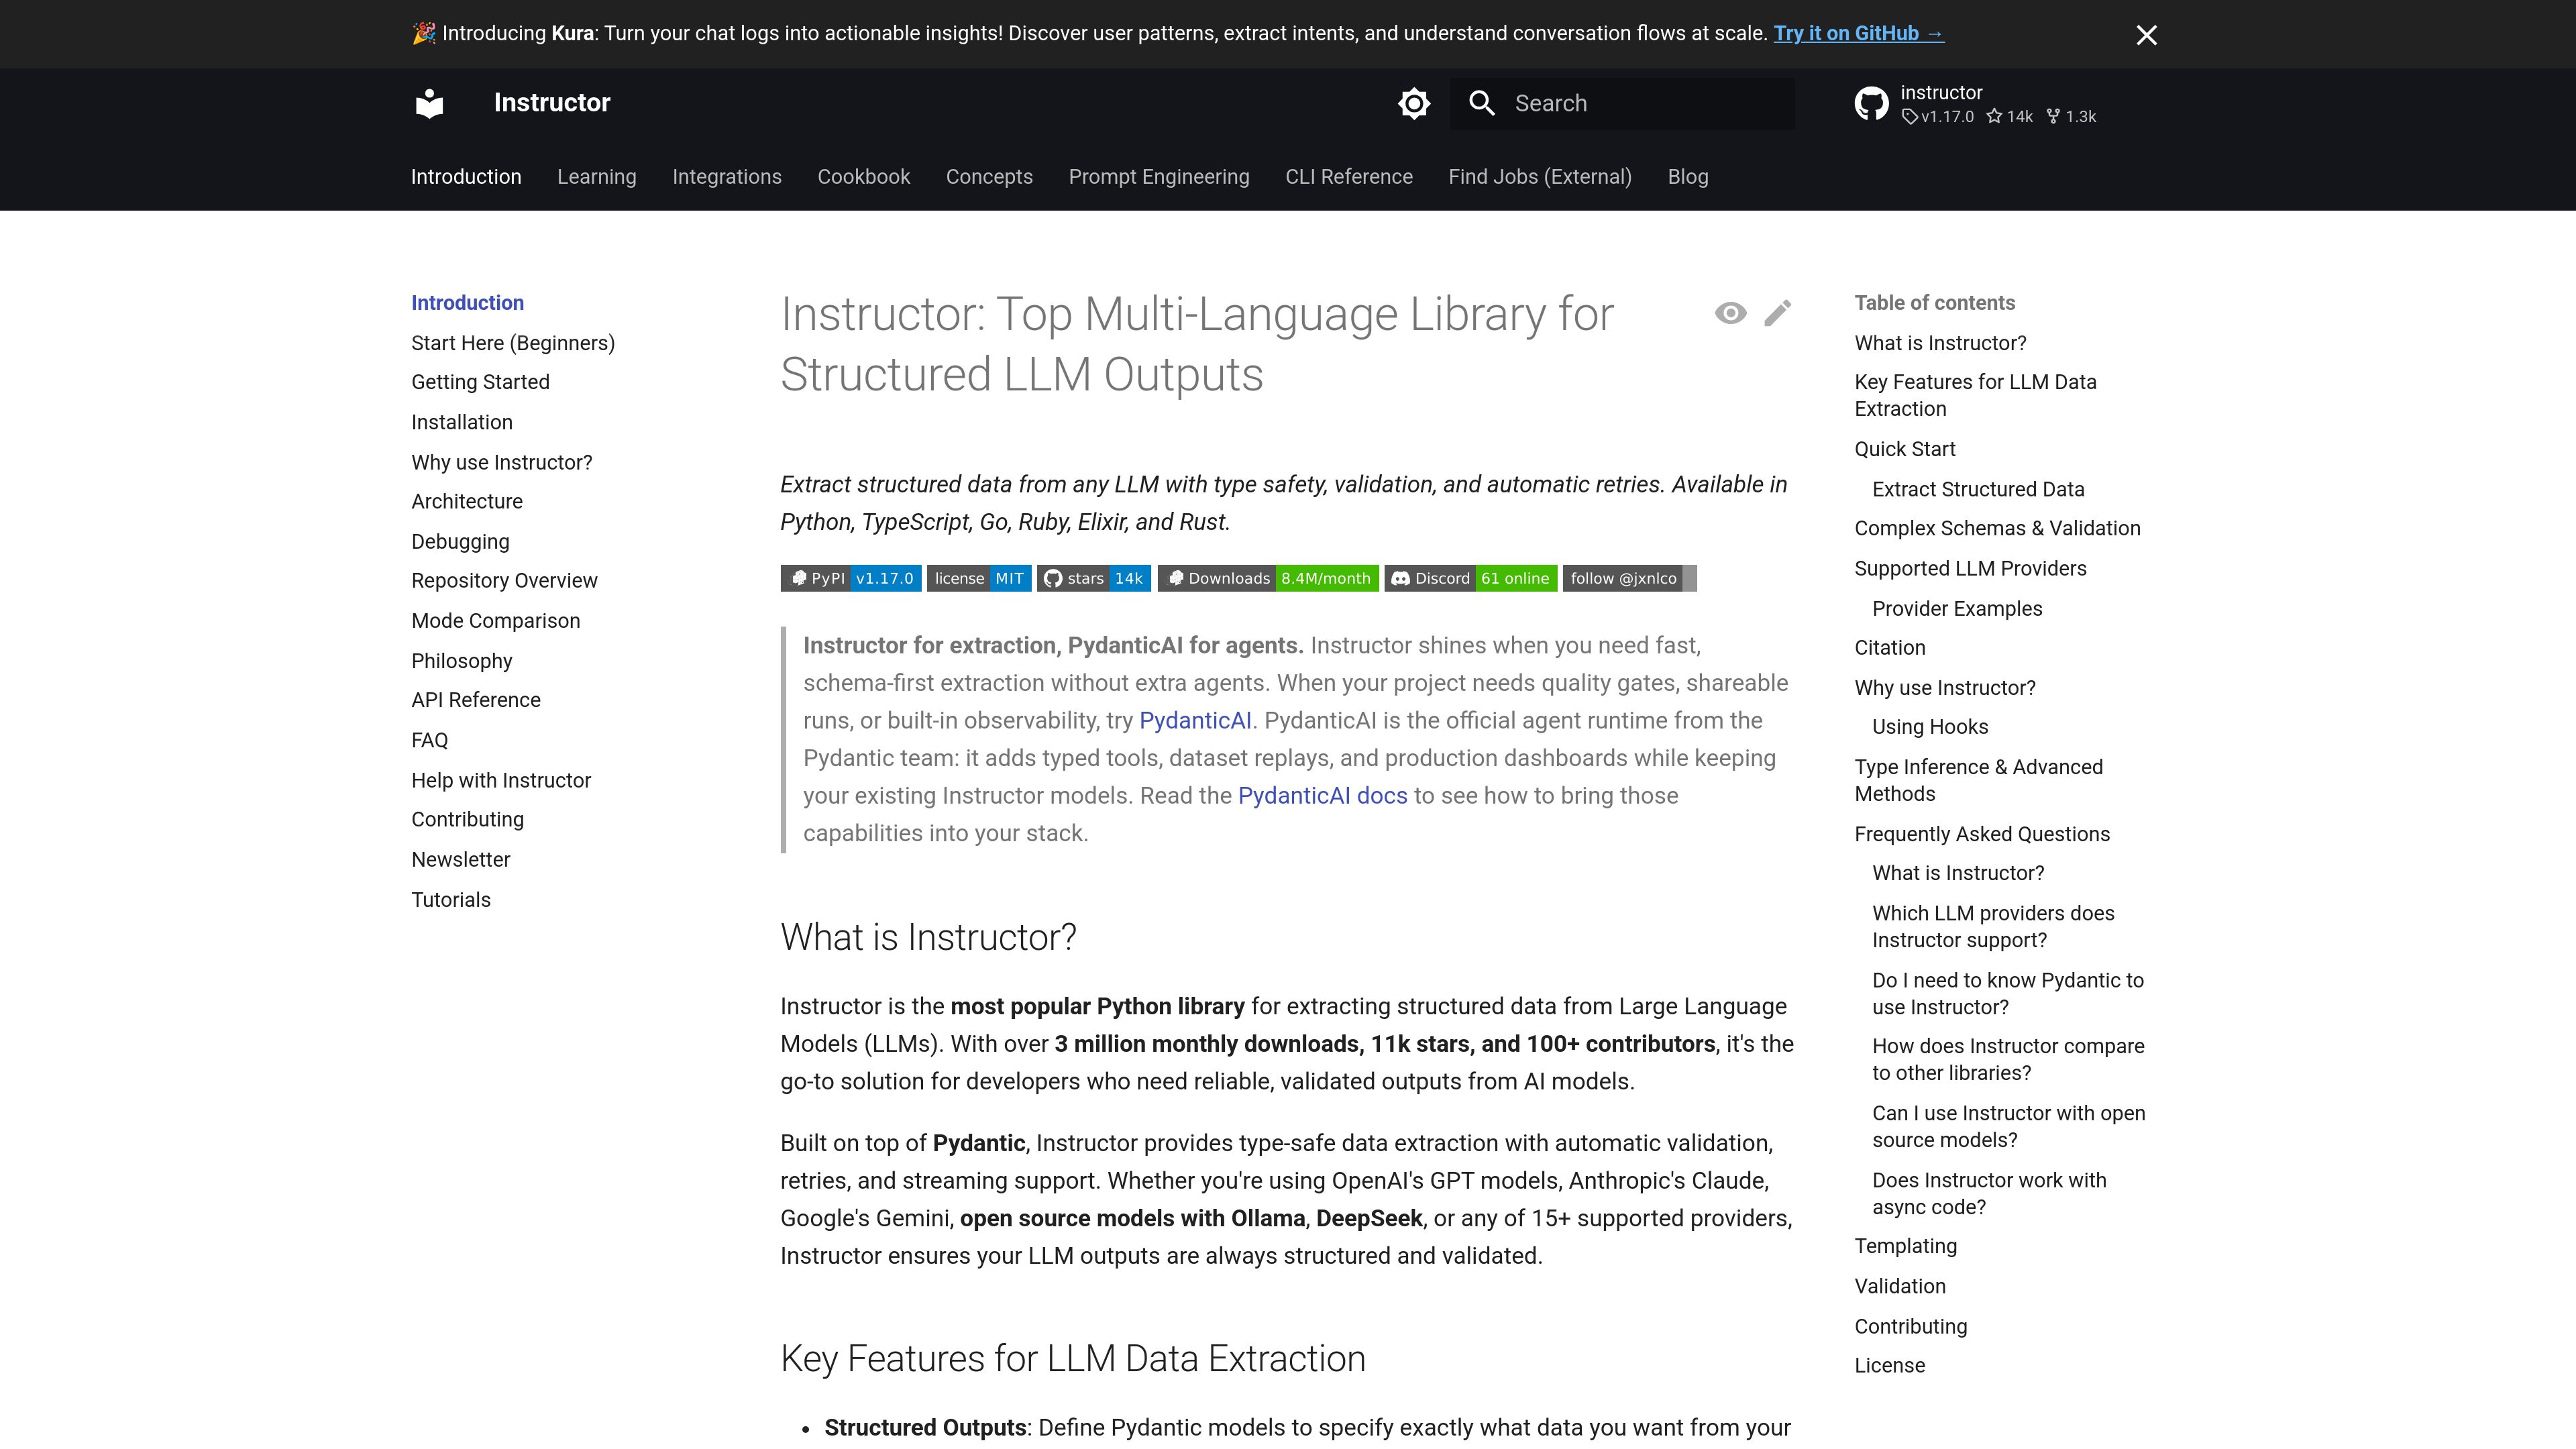Jump to Quick Start in table of contents
This screenshot has height=1449, width=2576.
pos(1905,449)
